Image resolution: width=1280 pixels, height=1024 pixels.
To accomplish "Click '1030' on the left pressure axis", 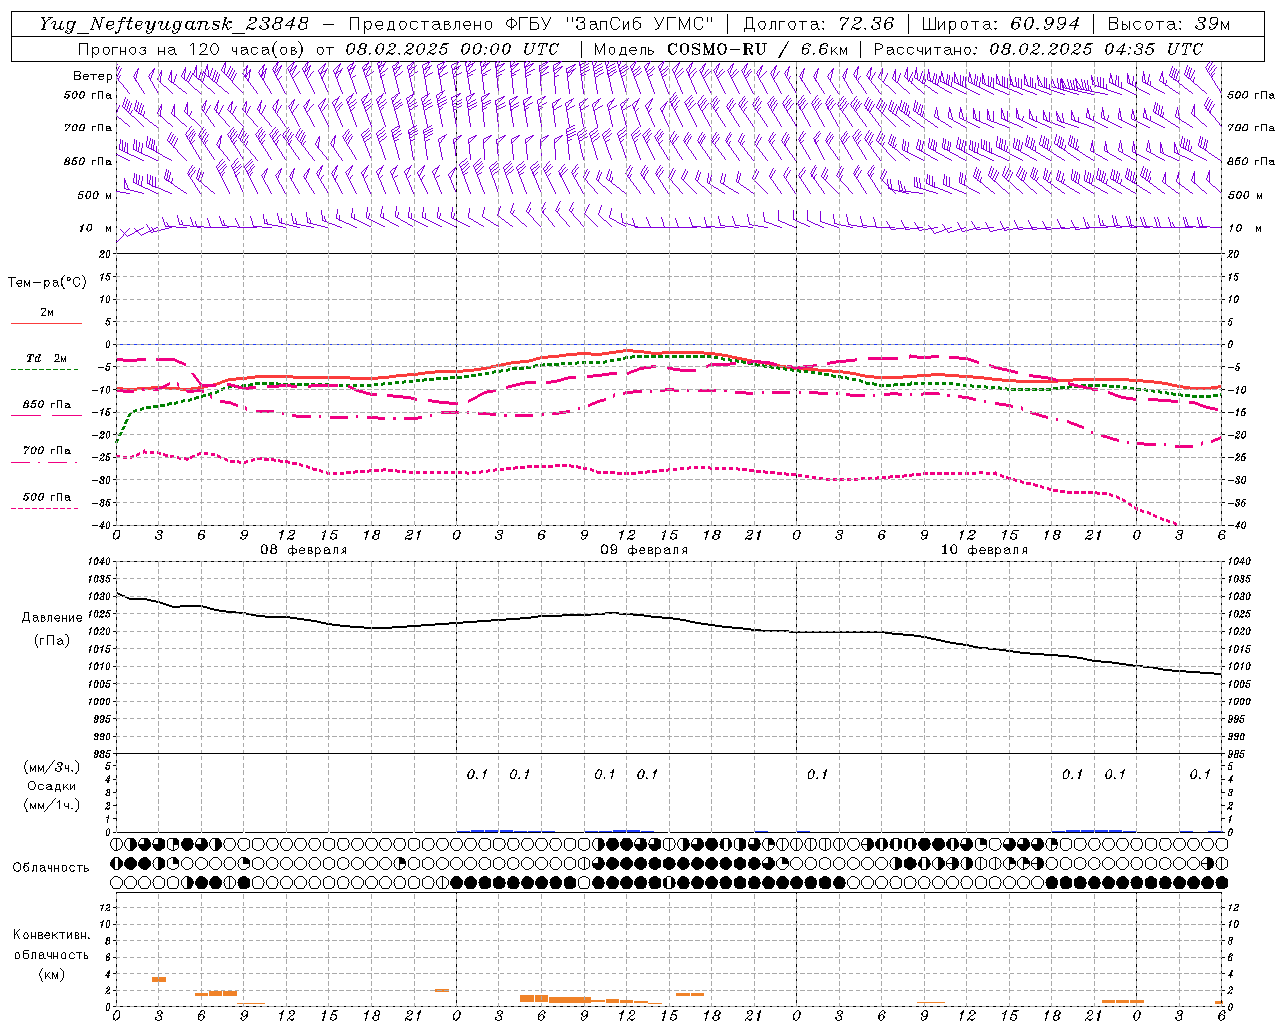I will point(99,596).
